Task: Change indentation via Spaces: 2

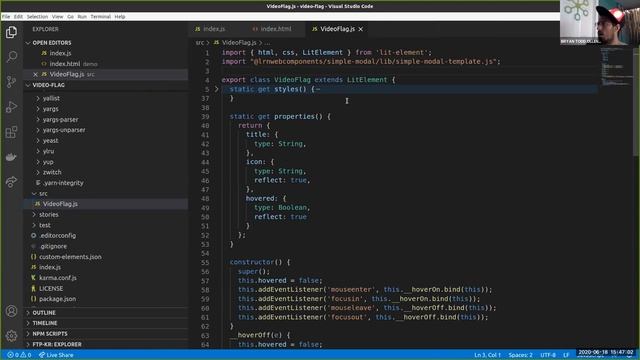Action: (x=520, y=355)
